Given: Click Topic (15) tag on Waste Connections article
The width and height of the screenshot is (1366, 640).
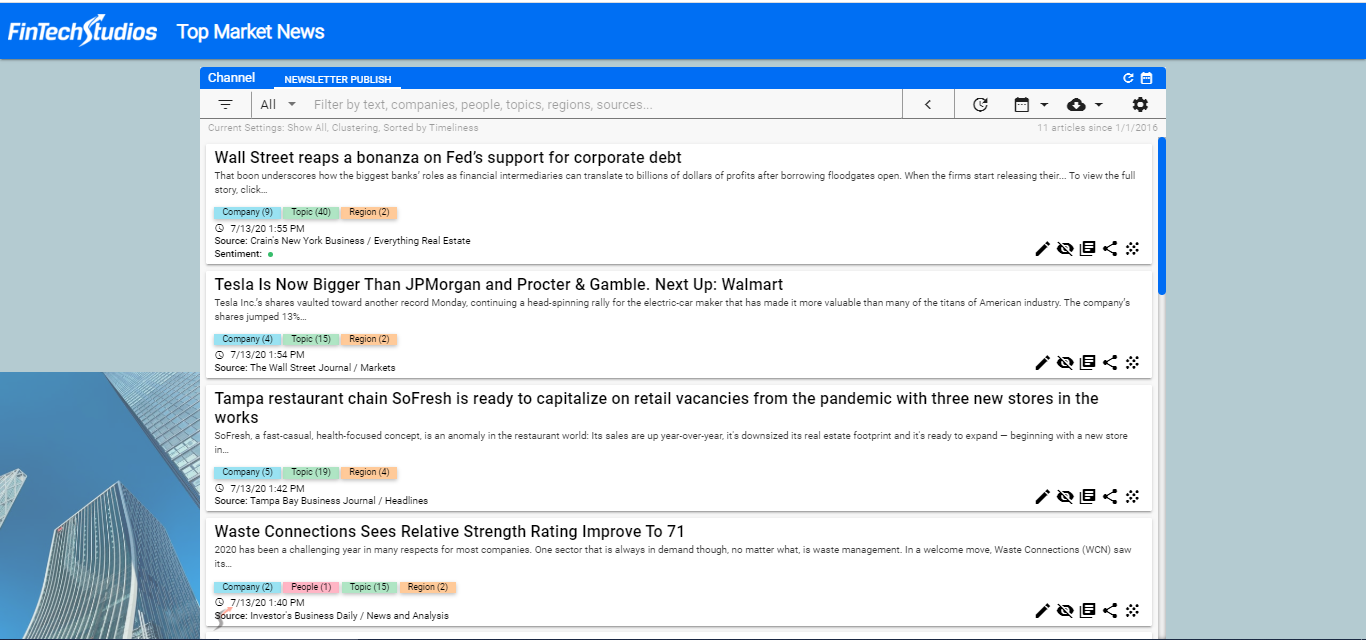Looking at the screenshot, I should [x=369, y=588].
